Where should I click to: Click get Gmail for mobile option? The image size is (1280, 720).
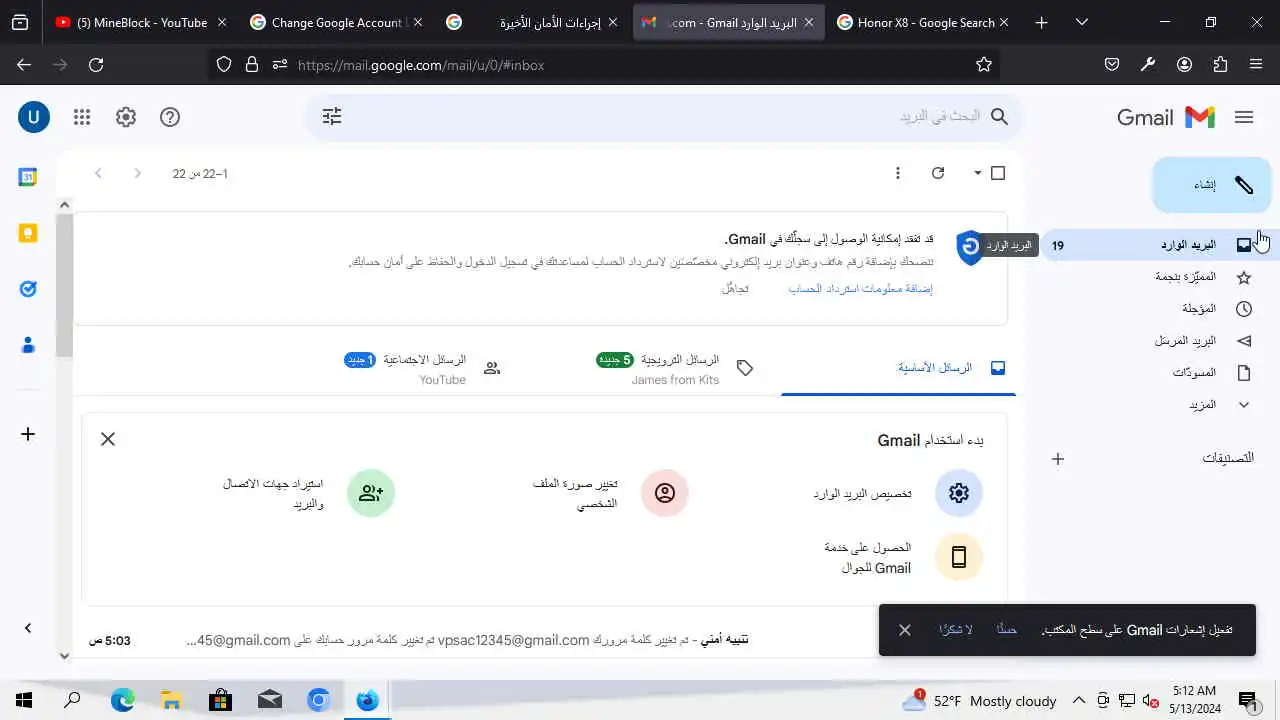[903, 558]
